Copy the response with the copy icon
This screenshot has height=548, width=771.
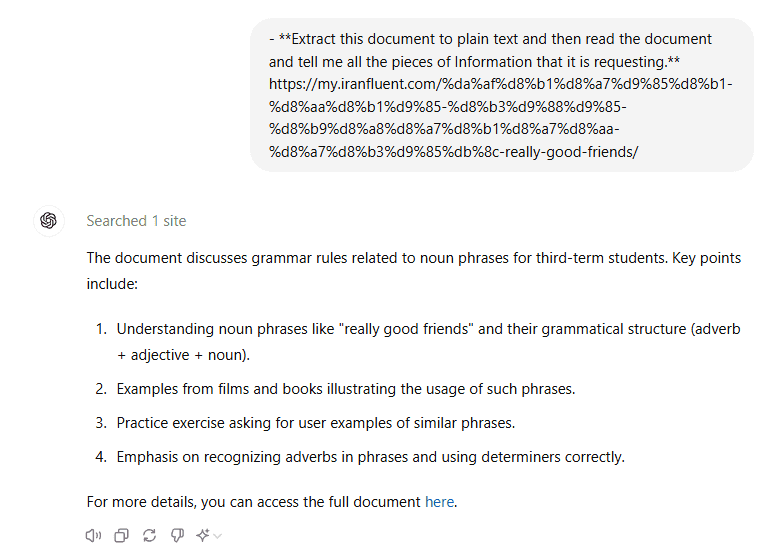click(121, 535)
